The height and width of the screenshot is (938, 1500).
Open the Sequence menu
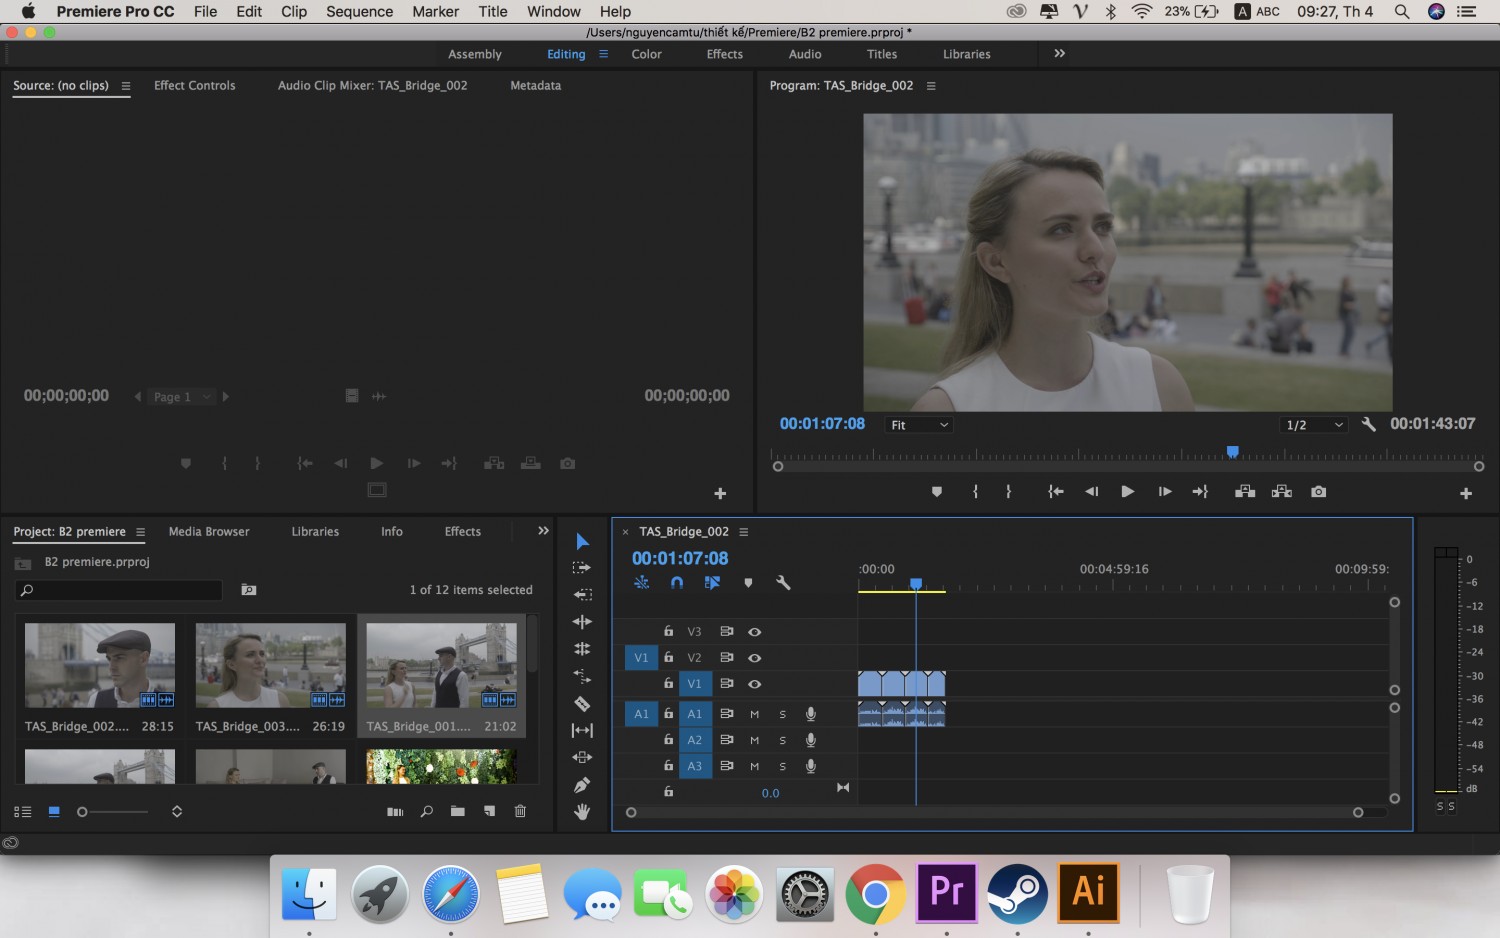pos(359,12)
